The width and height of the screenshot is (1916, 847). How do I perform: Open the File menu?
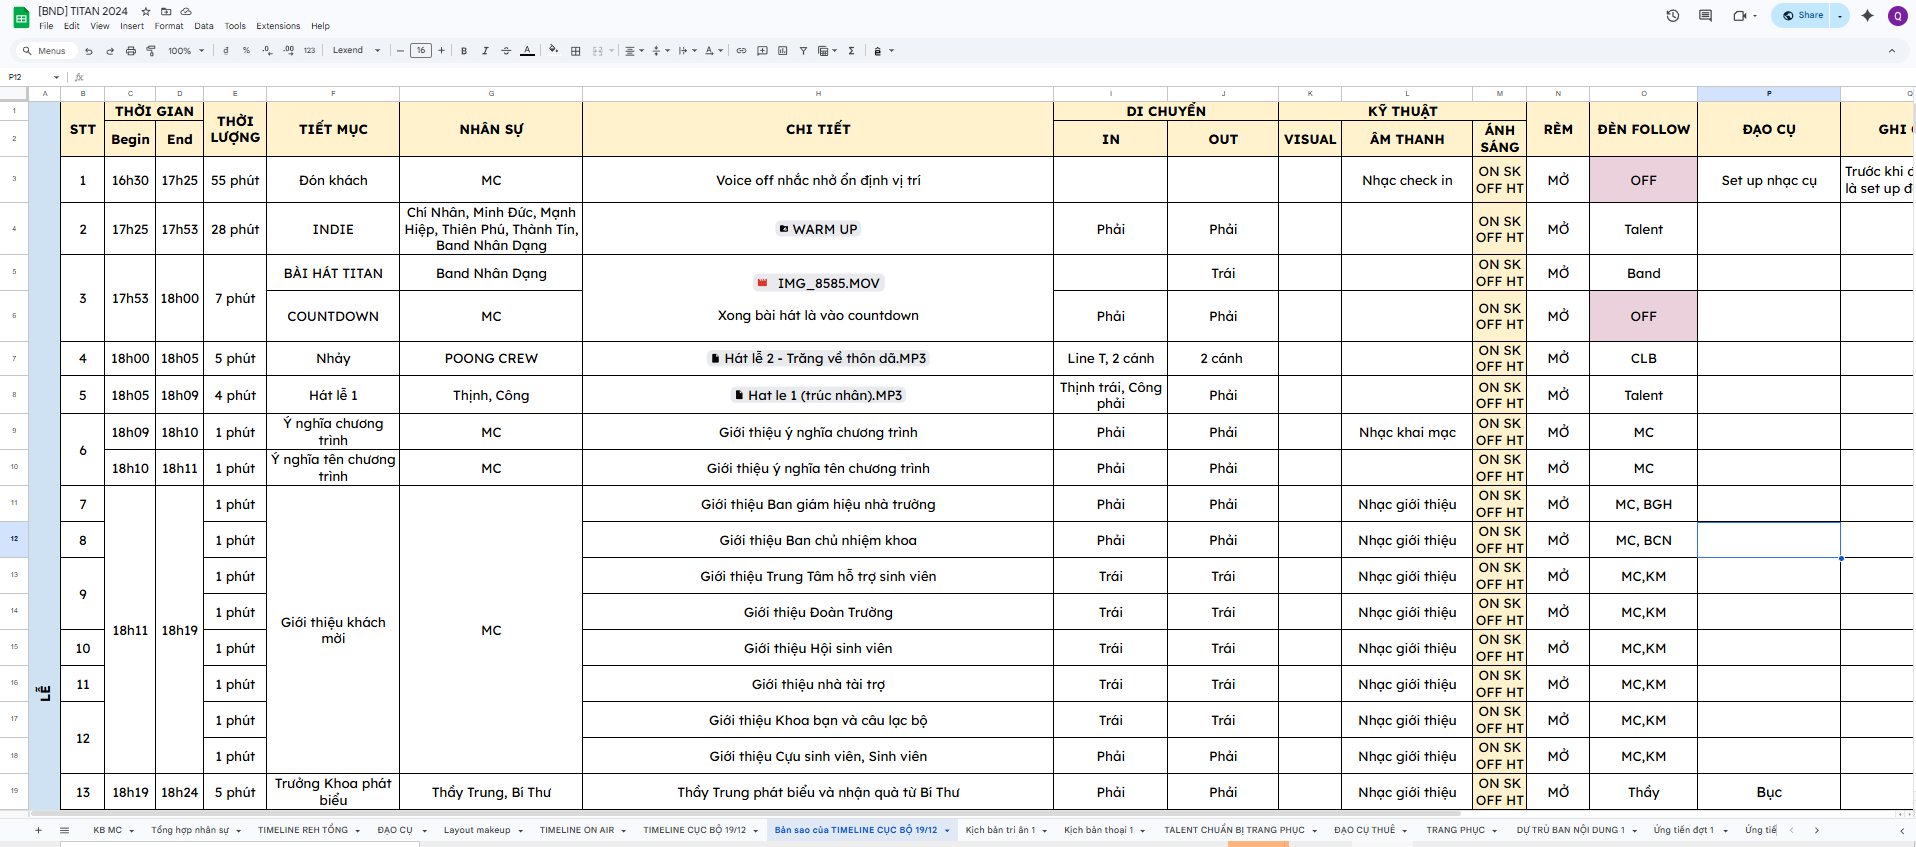point(46,26)
